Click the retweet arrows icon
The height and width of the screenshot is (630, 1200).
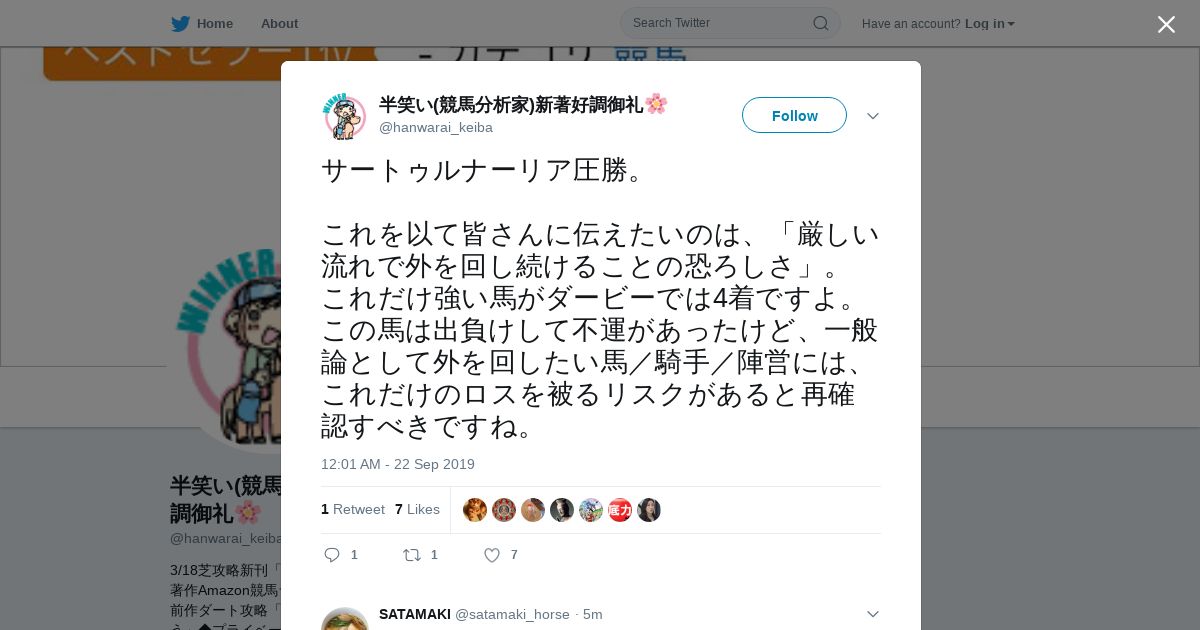click(x=412, y=555)
